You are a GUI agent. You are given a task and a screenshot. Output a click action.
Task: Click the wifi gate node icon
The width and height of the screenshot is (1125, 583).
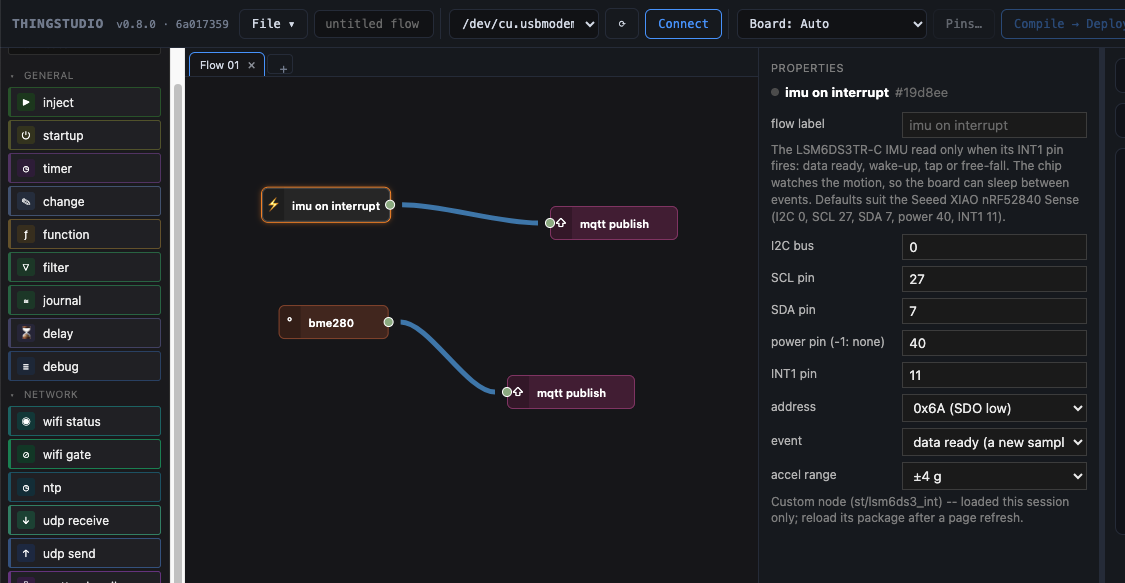click(26, 455)
